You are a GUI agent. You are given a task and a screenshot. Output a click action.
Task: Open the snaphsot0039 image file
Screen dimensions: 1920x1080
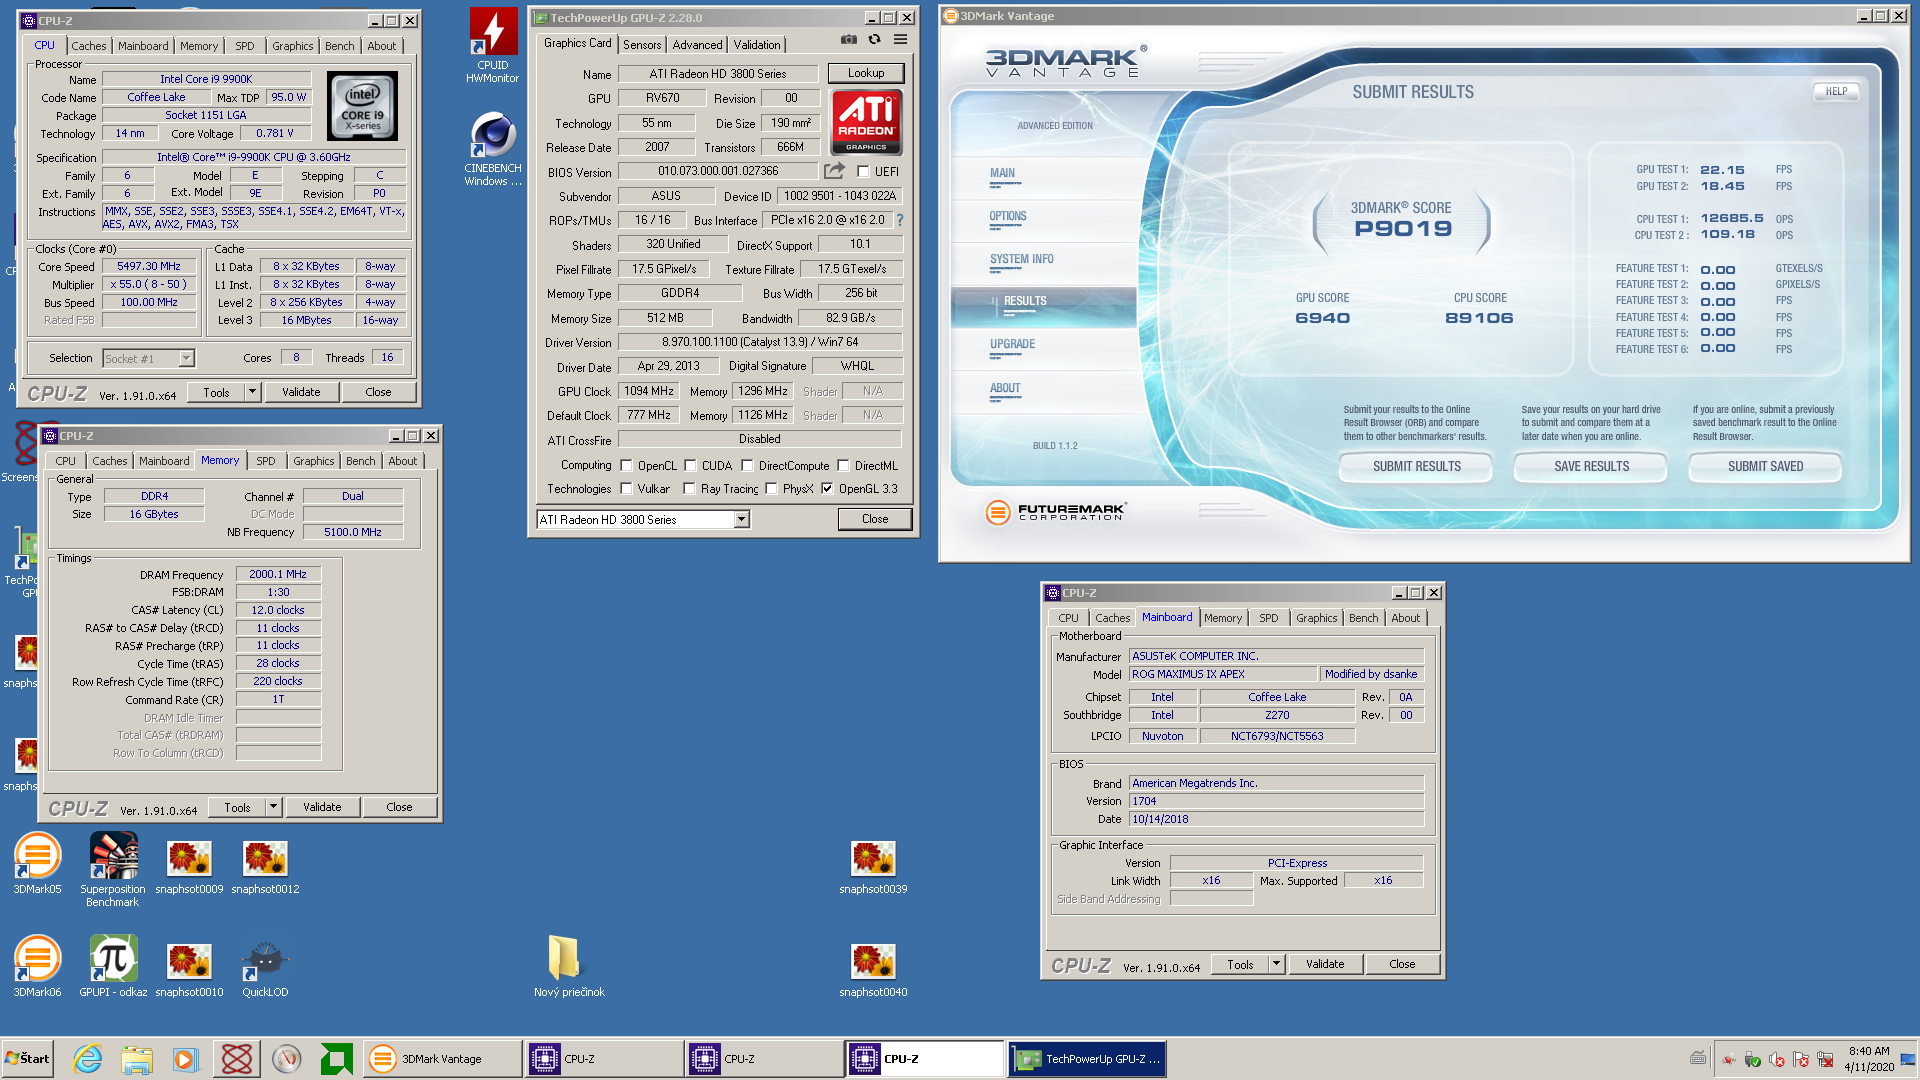pyautogui.click(x=873, y=866)
